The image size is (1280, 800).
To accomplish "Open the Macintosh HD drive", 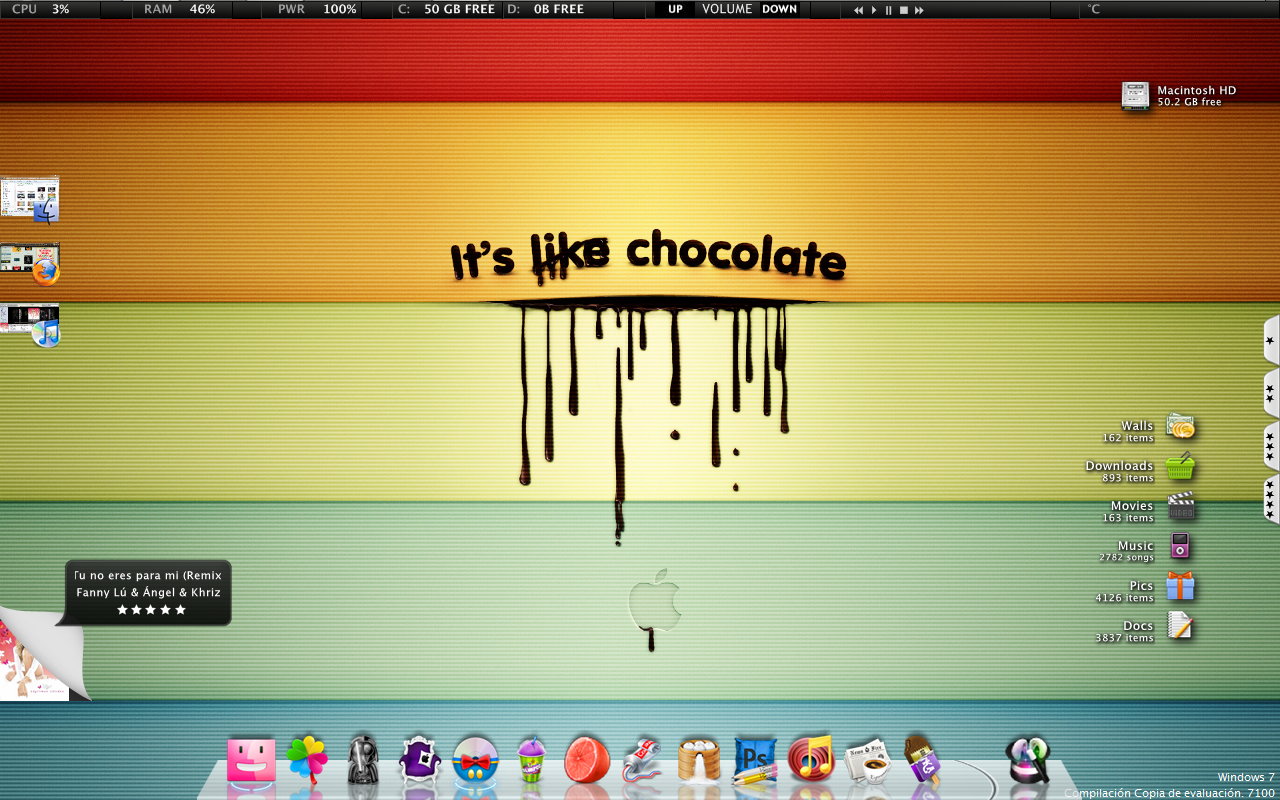I will click(x=1136, y=96).
